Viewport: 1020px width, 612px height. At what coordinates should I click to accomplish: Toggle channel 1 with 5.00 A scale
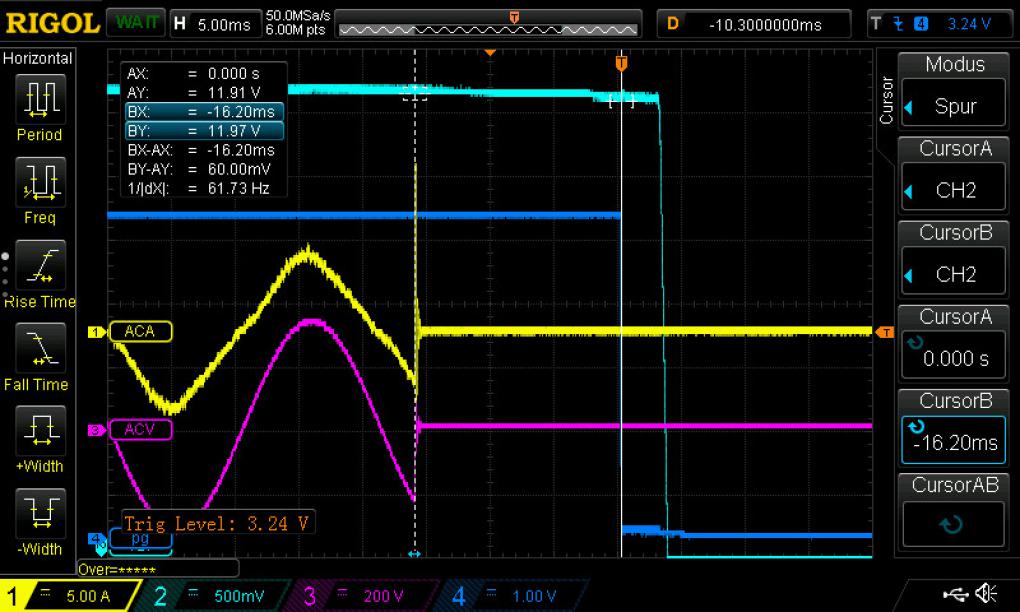pos(69,595)
